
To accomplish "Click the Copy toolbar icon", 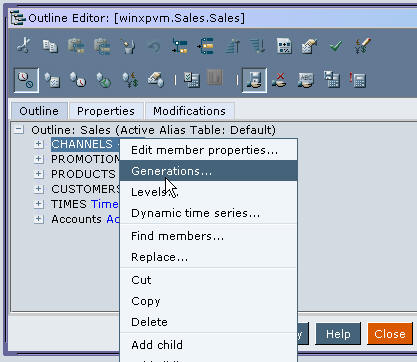I will (50, 46).
